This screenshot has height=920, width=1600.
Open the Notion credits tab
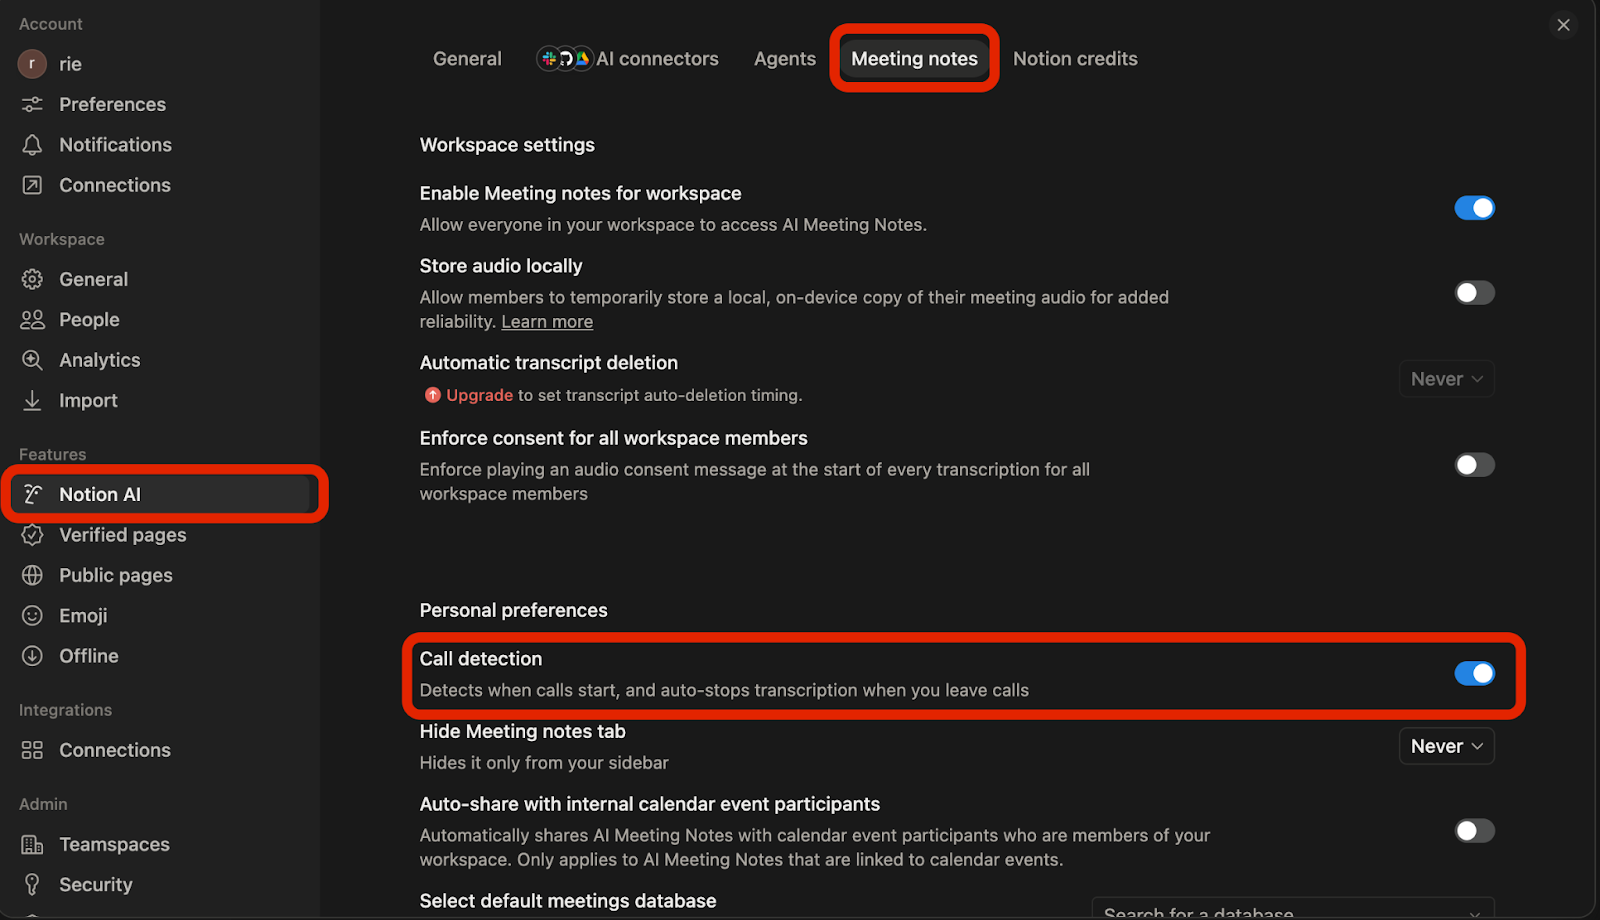1075,58
